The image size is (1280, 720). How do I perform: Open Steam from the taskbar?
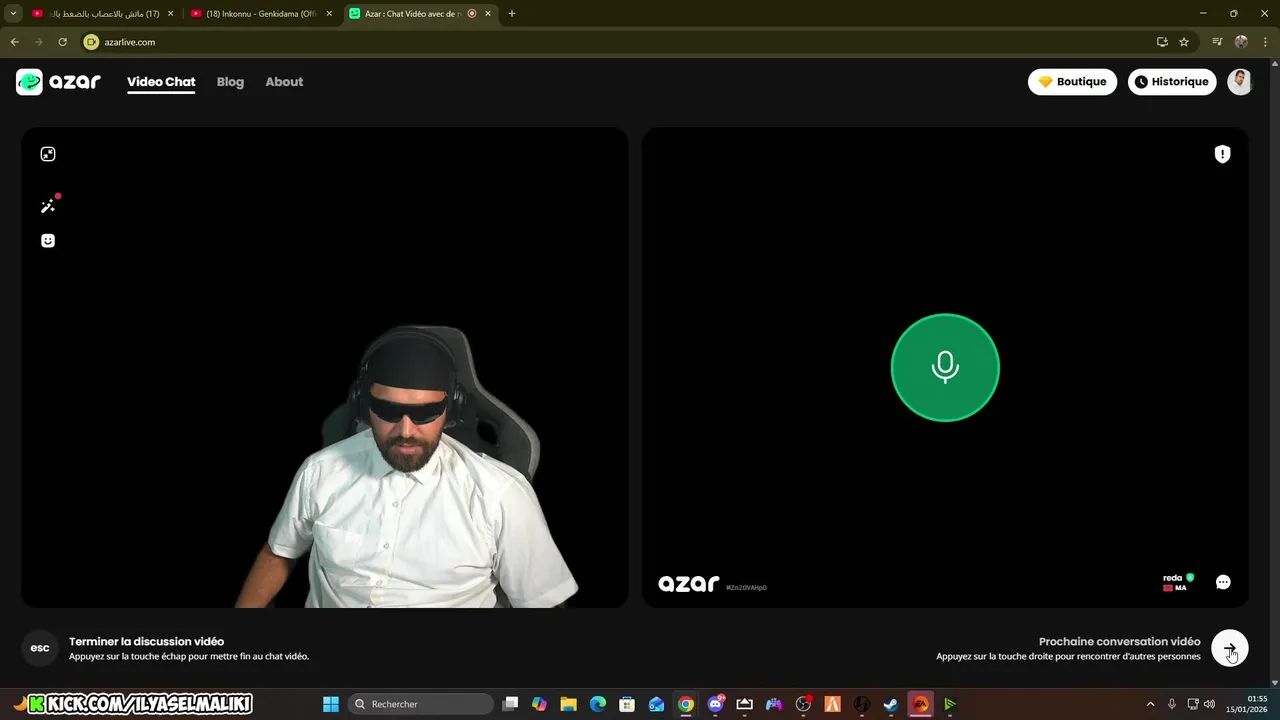(891, 704)
